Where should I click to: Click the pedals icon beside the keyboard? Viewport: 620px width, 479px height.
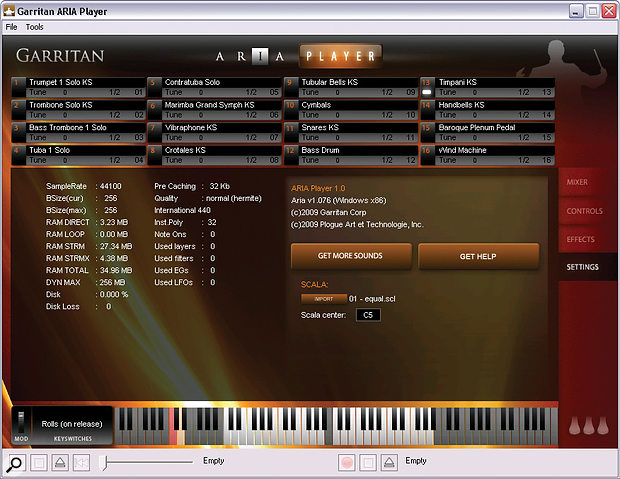tap(588, 425)
